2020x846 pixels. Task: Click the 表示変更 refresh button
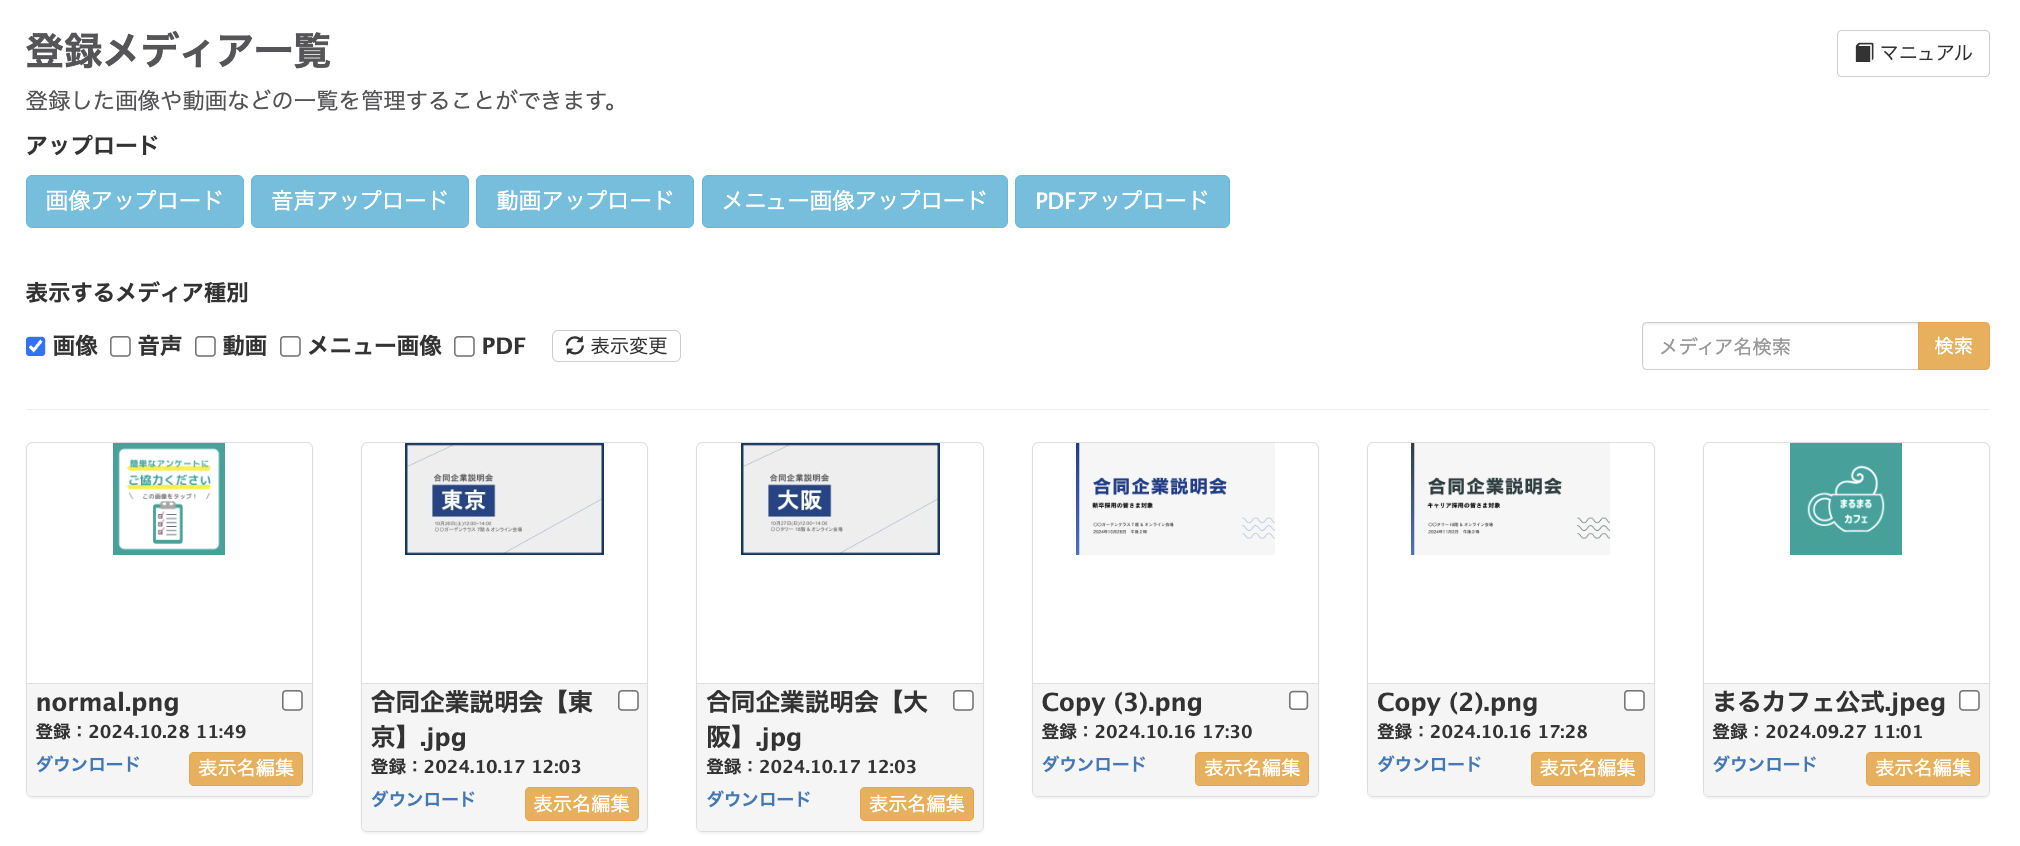616,346
